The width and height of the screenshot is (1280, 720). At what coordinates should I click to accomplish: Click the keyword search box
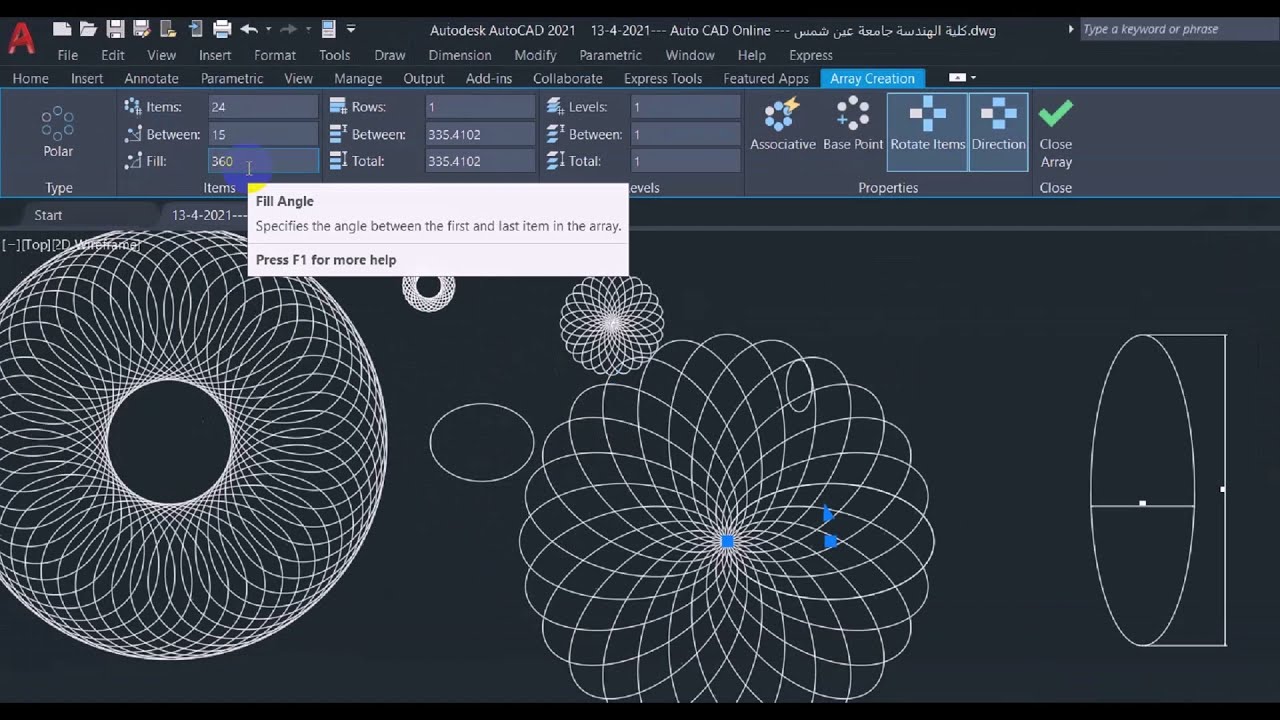(x=1178, y=30)
